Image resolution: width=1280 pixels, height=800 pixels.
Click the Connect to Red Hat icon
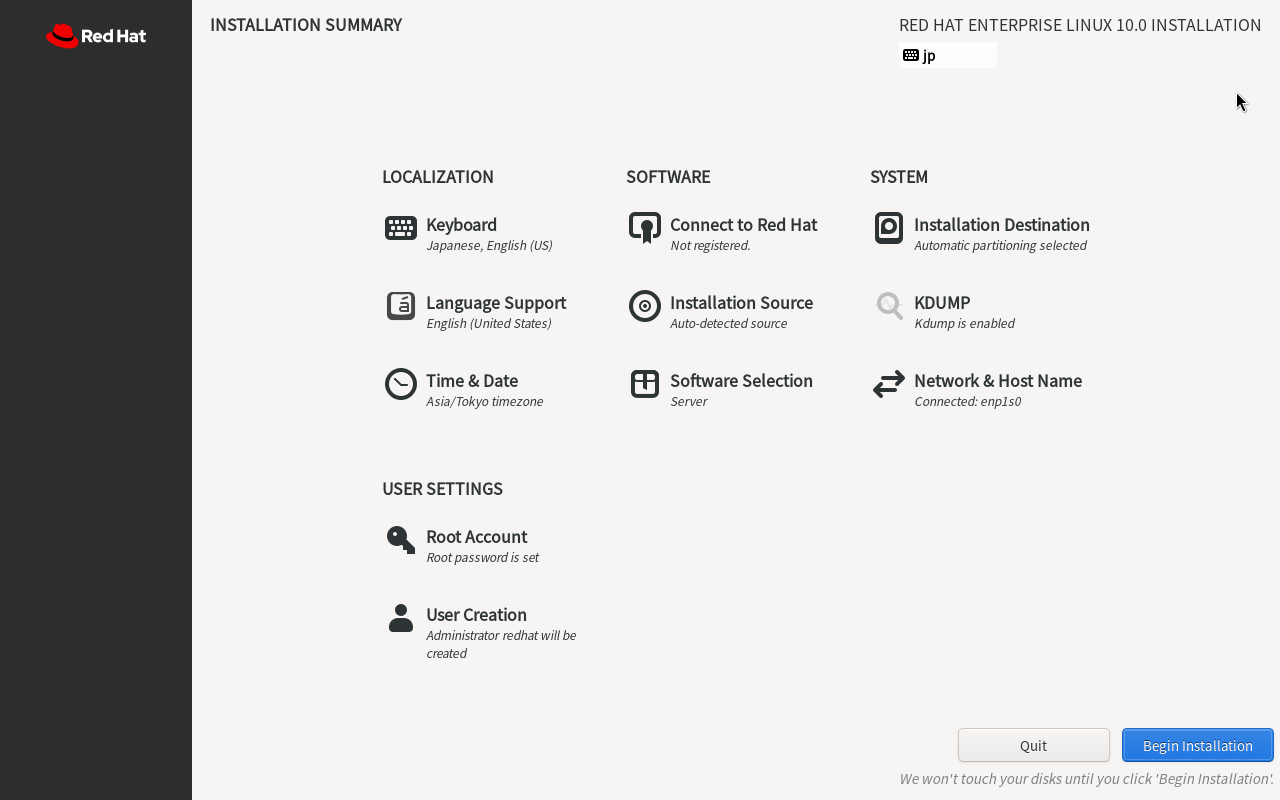645,228
